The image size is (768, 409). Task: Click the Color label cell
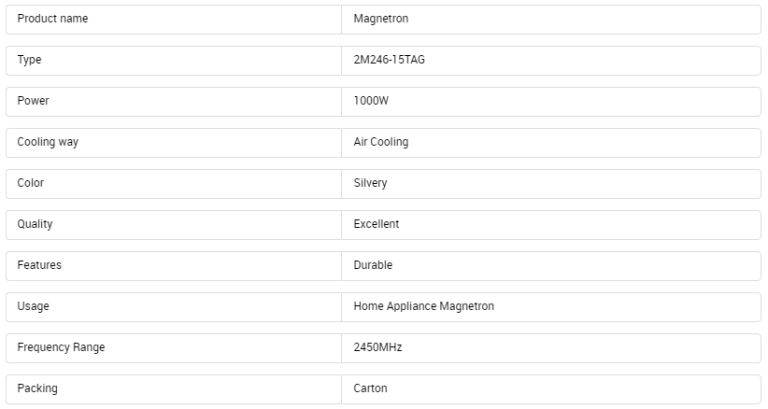(174, 184)
